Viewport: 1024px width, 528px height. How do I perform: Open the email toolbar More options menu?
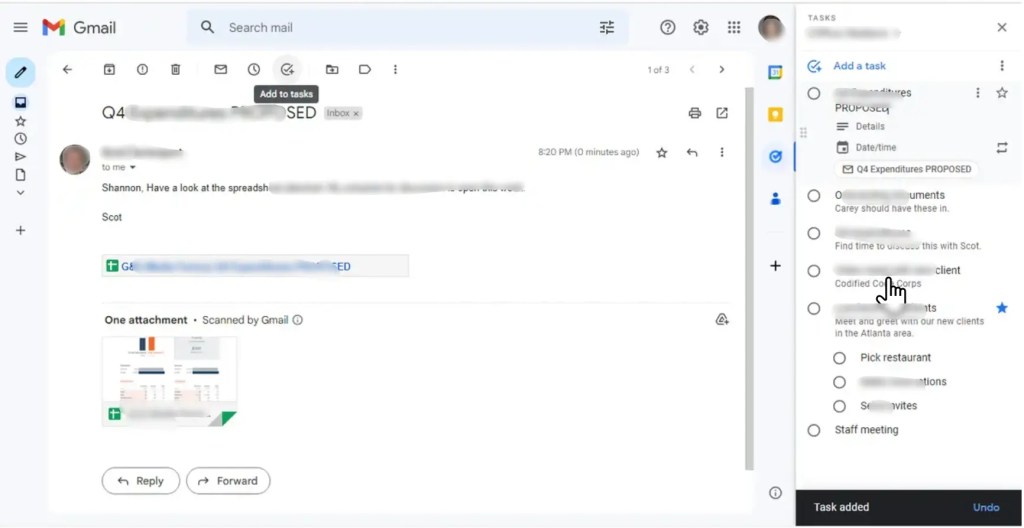tap(395, 69)
